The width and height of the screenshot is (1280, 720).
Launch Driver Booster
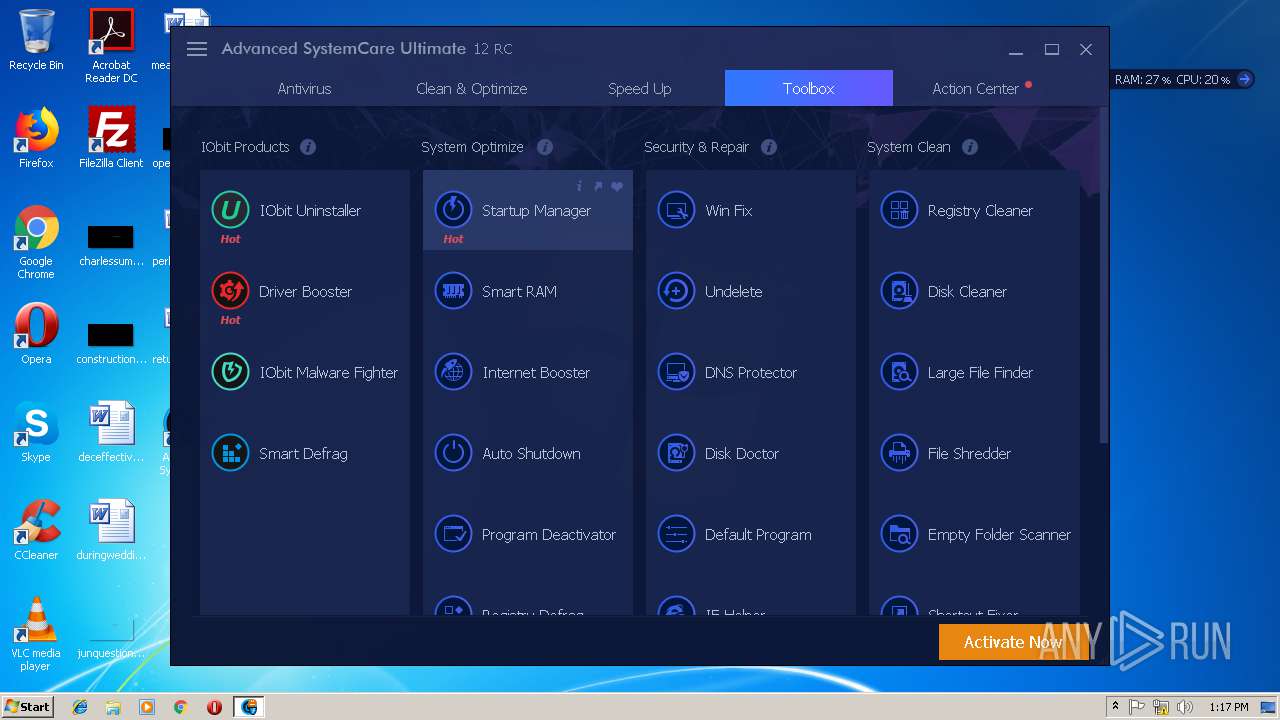305,292
